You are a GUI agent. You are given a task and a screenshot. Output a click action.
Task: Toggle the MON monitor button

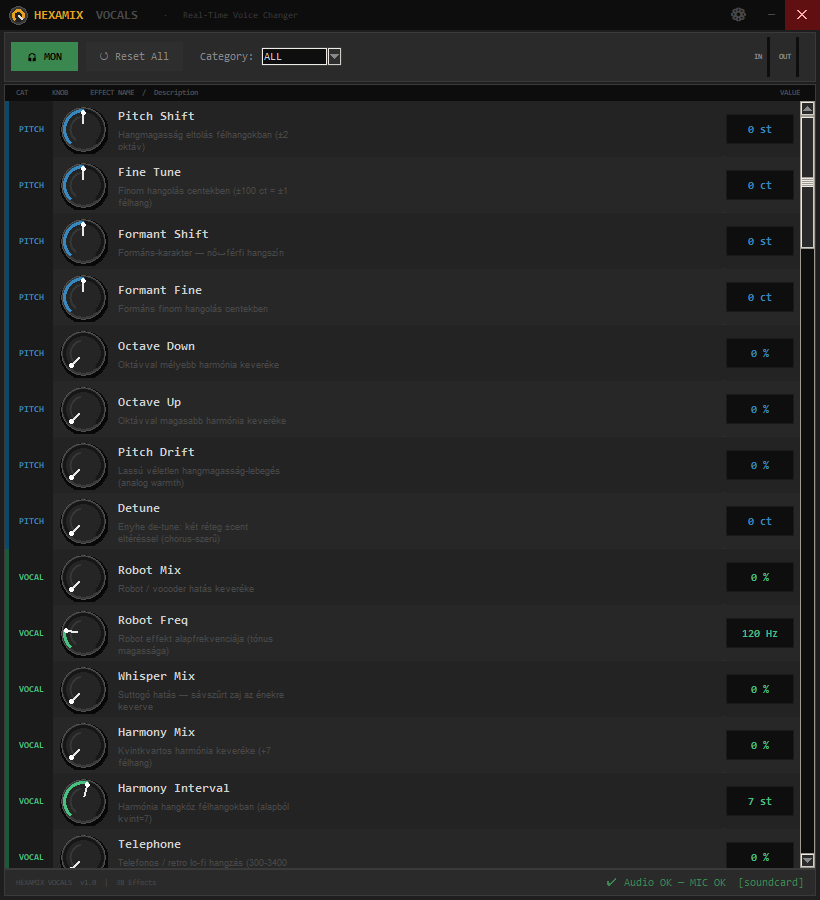[45, 56]
